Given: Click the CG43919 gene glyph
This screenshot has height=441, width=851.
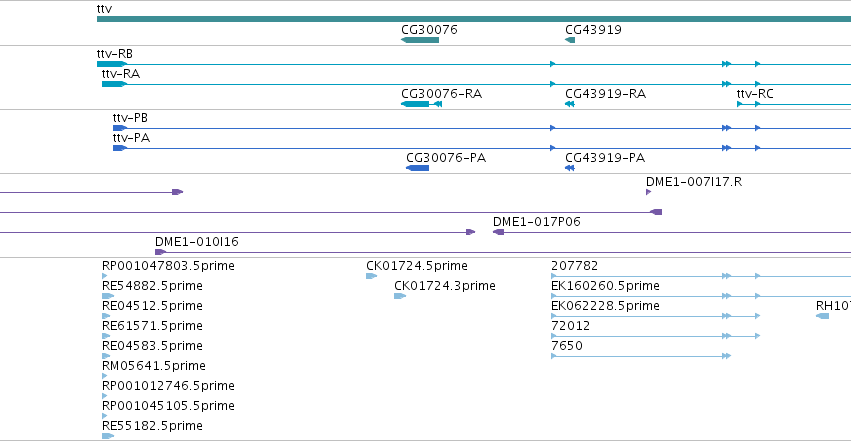Looking at the screenshot, I should (x=570, y=40).
